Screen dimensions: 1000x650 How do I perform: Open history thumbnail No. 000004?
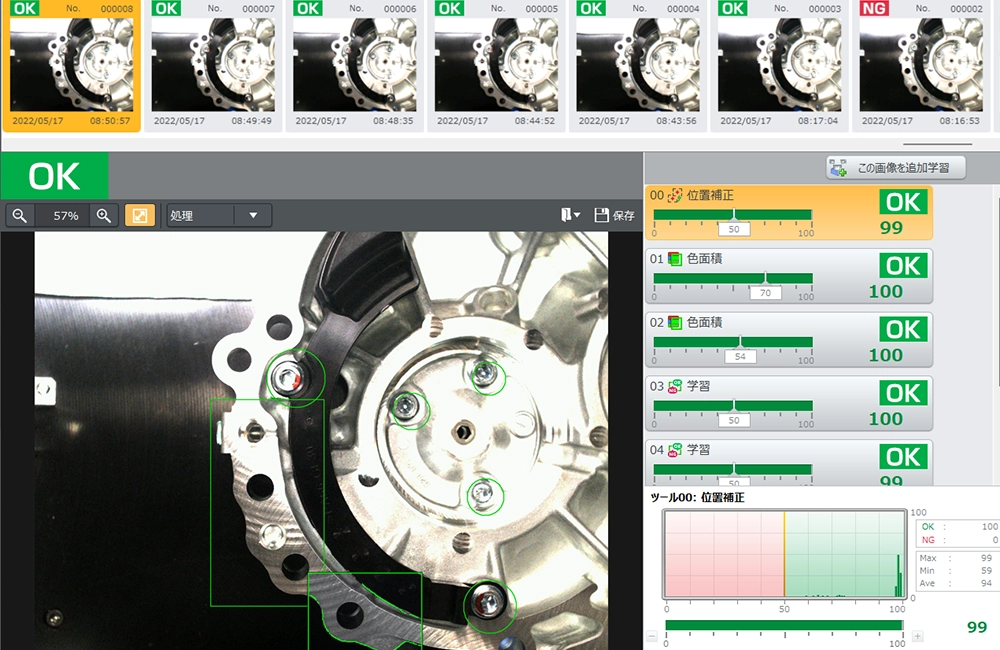pos(638,65)
